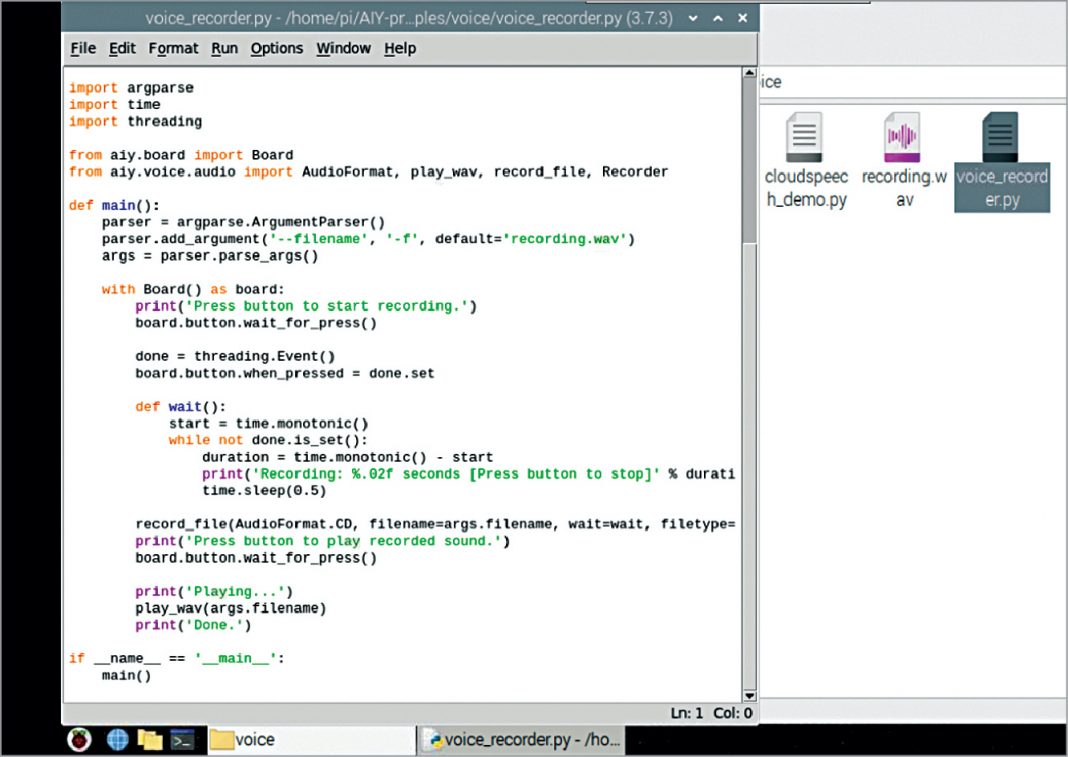The height and width of the screenshot is (757, 1068).
Task: Switch to voice_recorder.py taskbar window button
Action: point(522,740)
